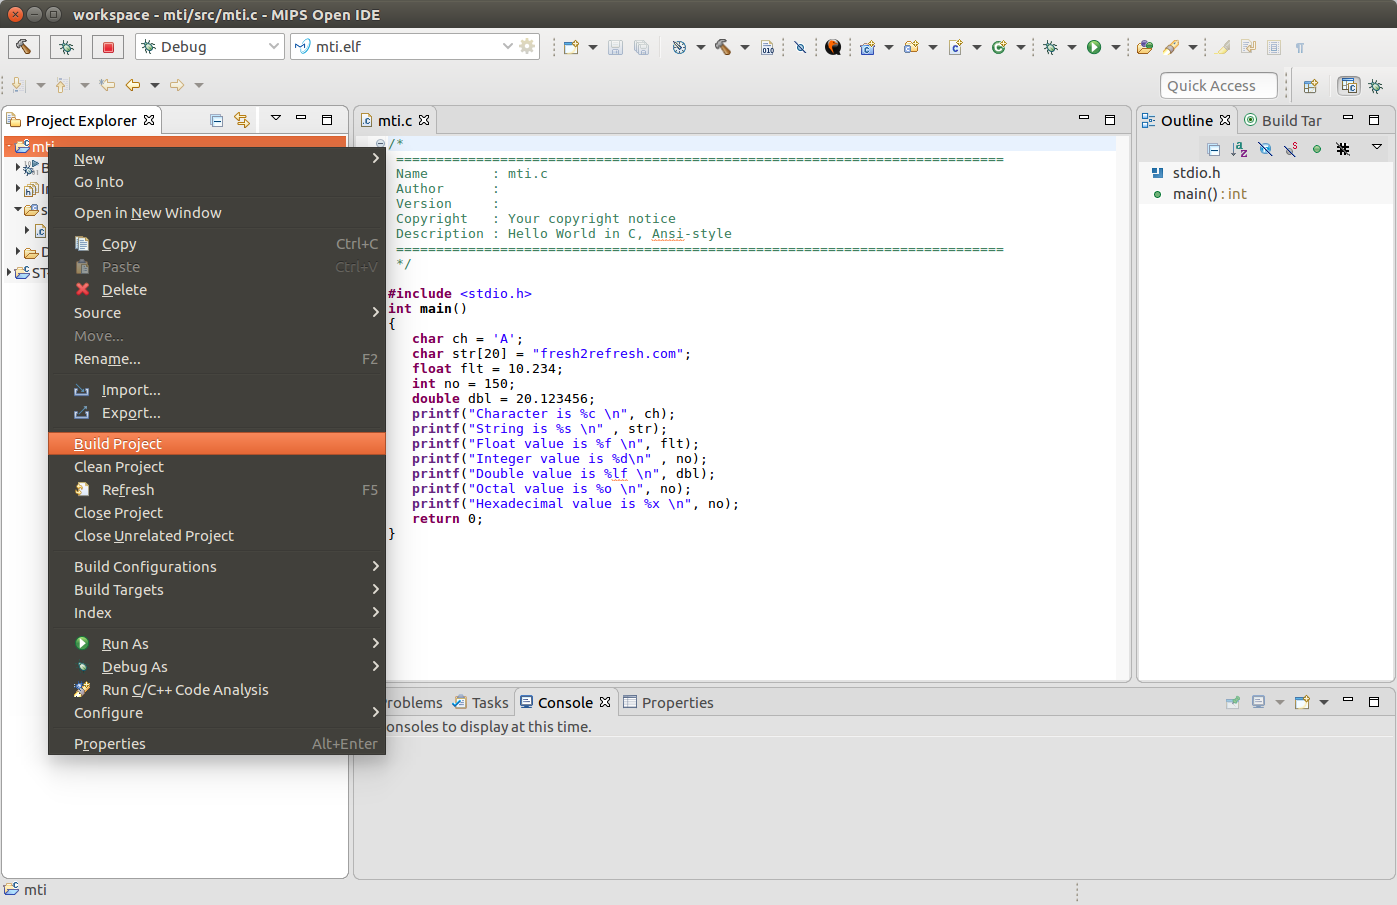Image resolution: width=1397 pixels, height=905 pixels.
Task: Collapse All in Project Explorer toolbar
Action: point(216,120)
